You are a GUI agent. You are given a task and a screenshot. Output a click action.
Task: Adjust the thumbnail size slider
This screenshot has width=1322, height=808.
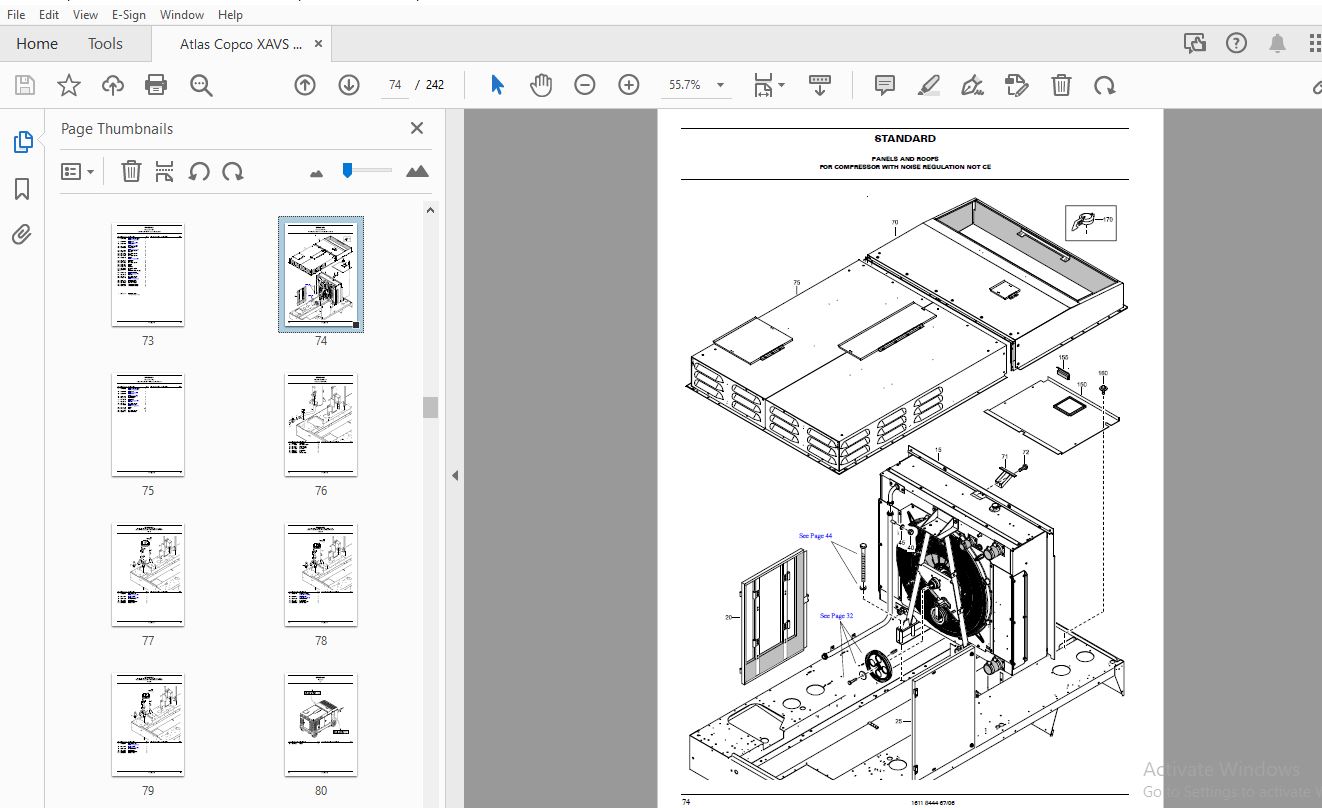[347, 171]
